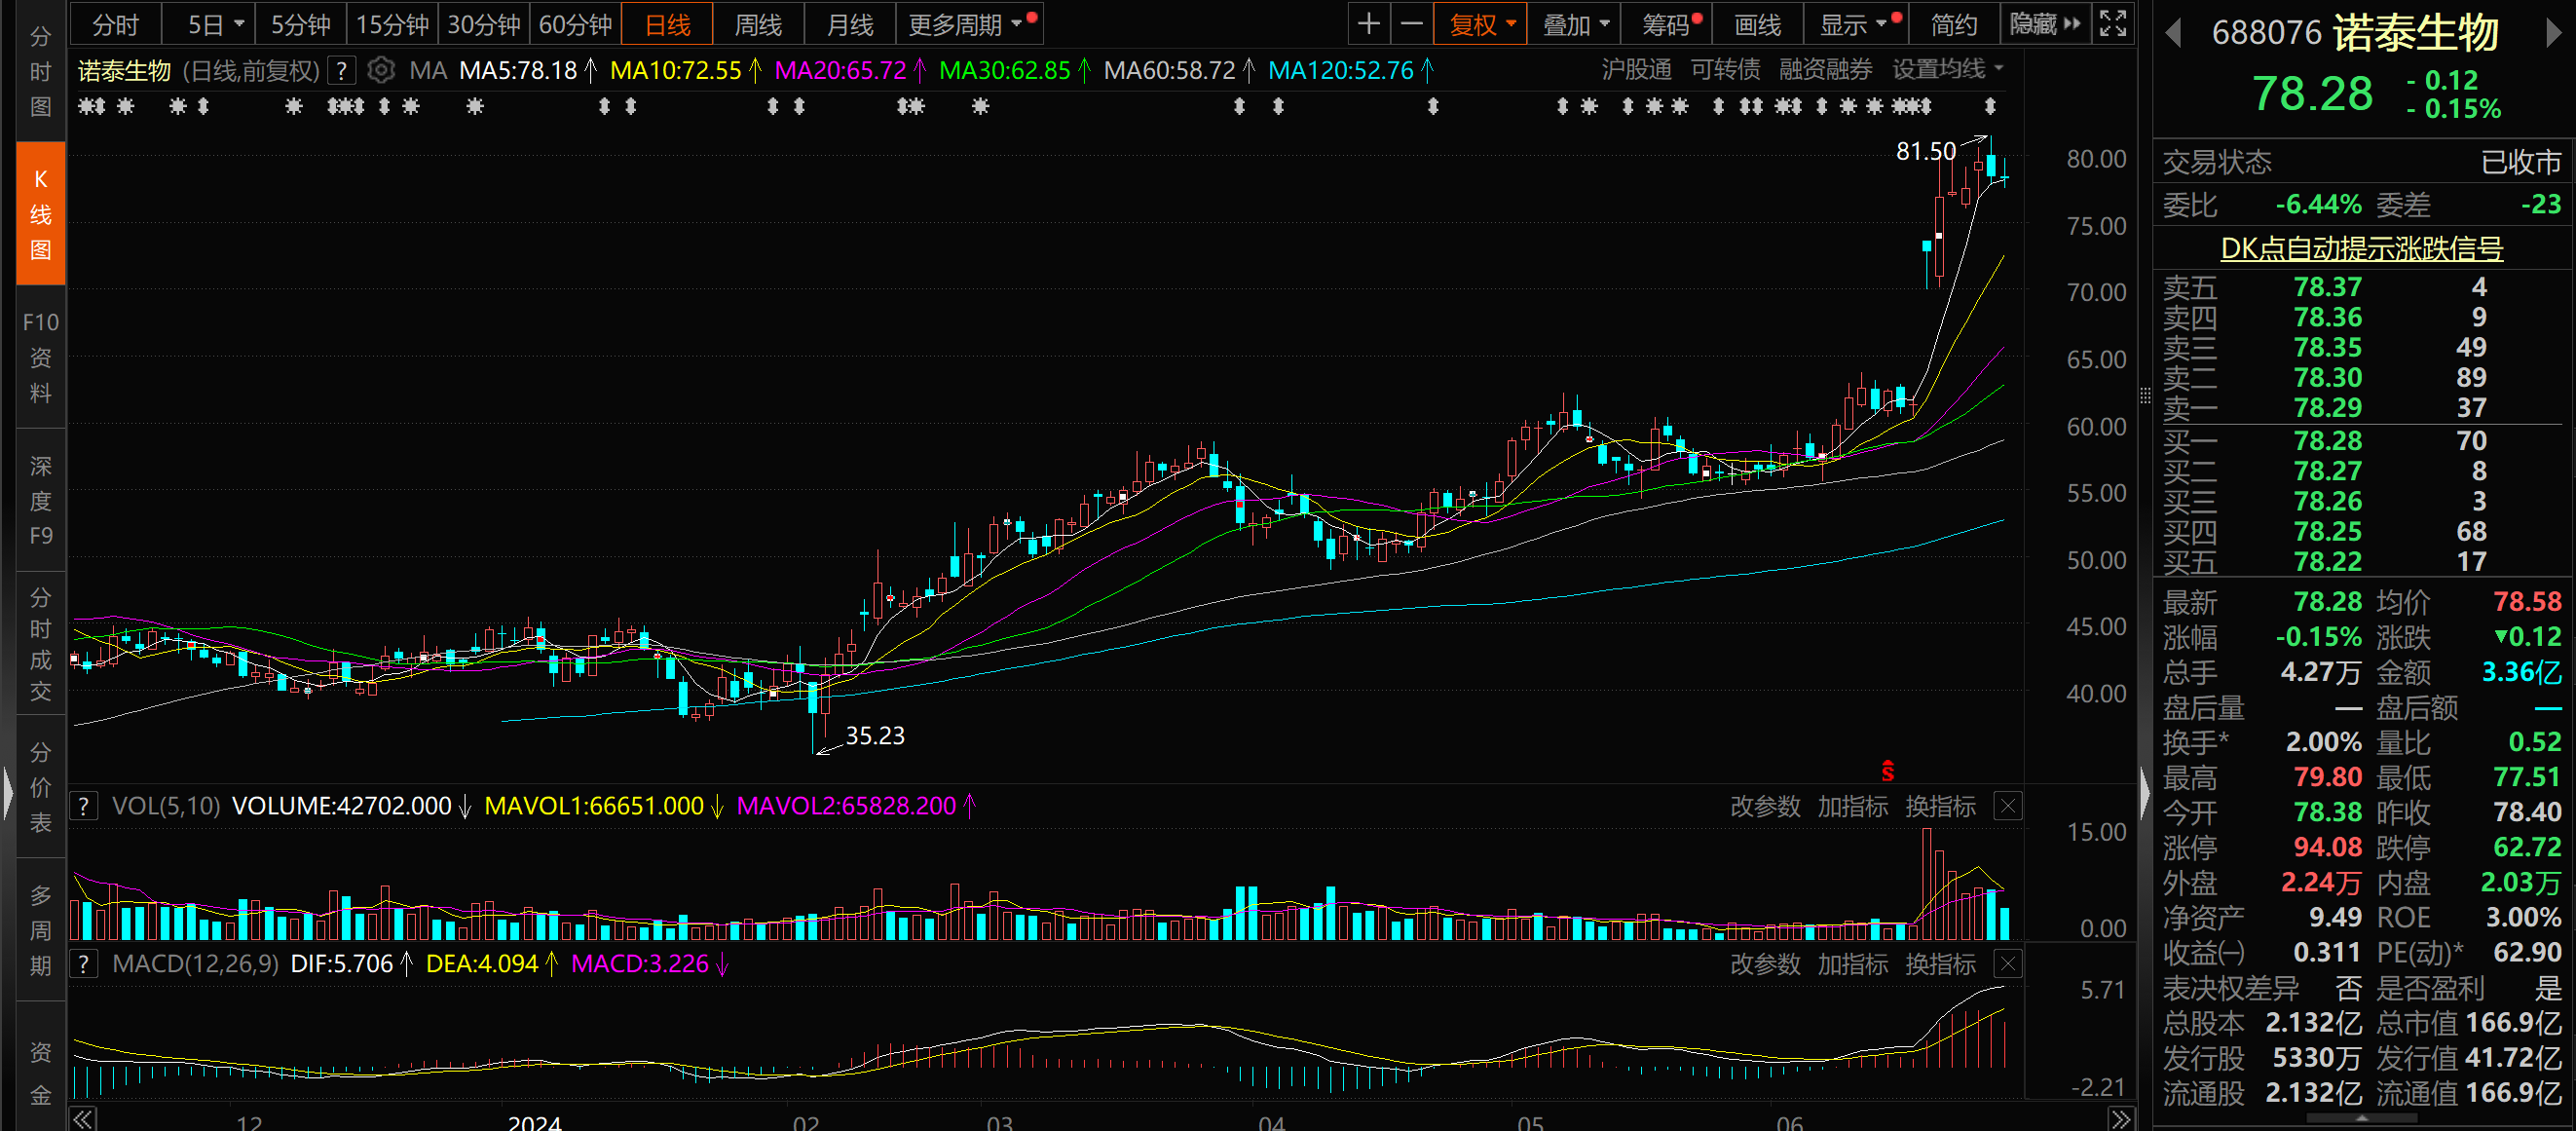The width and height of the screenshot is (2576, 1131).
Task: Toggle 隐藏 to hide the side panel
Action: coord(2044,24)
